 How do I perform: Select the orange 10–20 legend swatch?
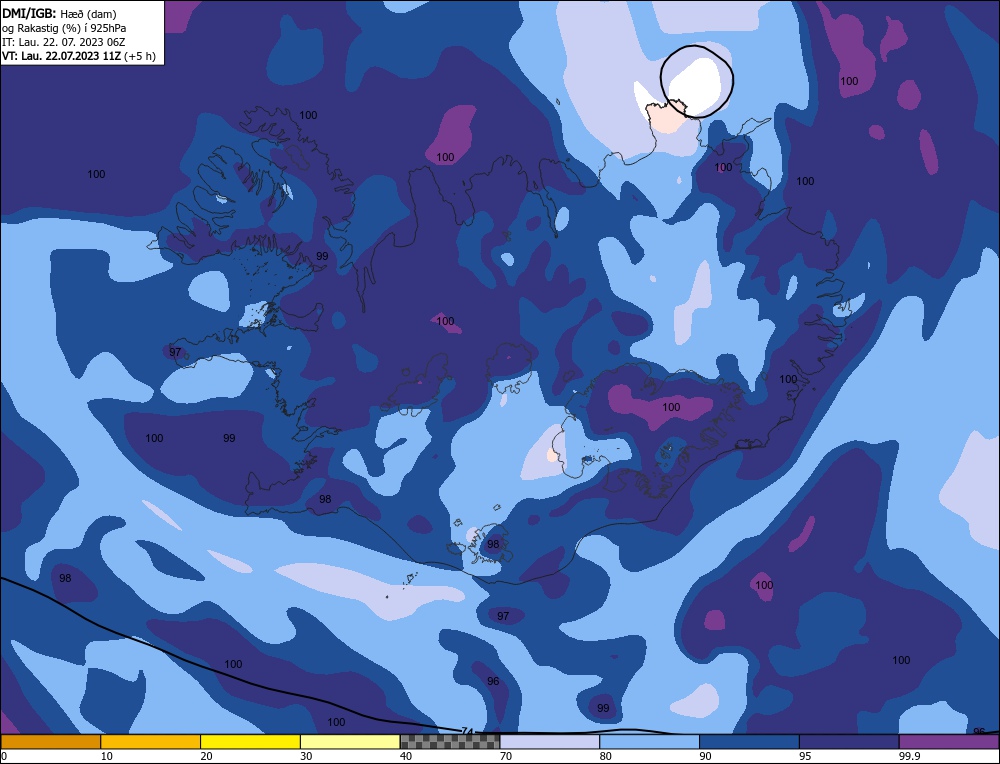click(151, 742)
